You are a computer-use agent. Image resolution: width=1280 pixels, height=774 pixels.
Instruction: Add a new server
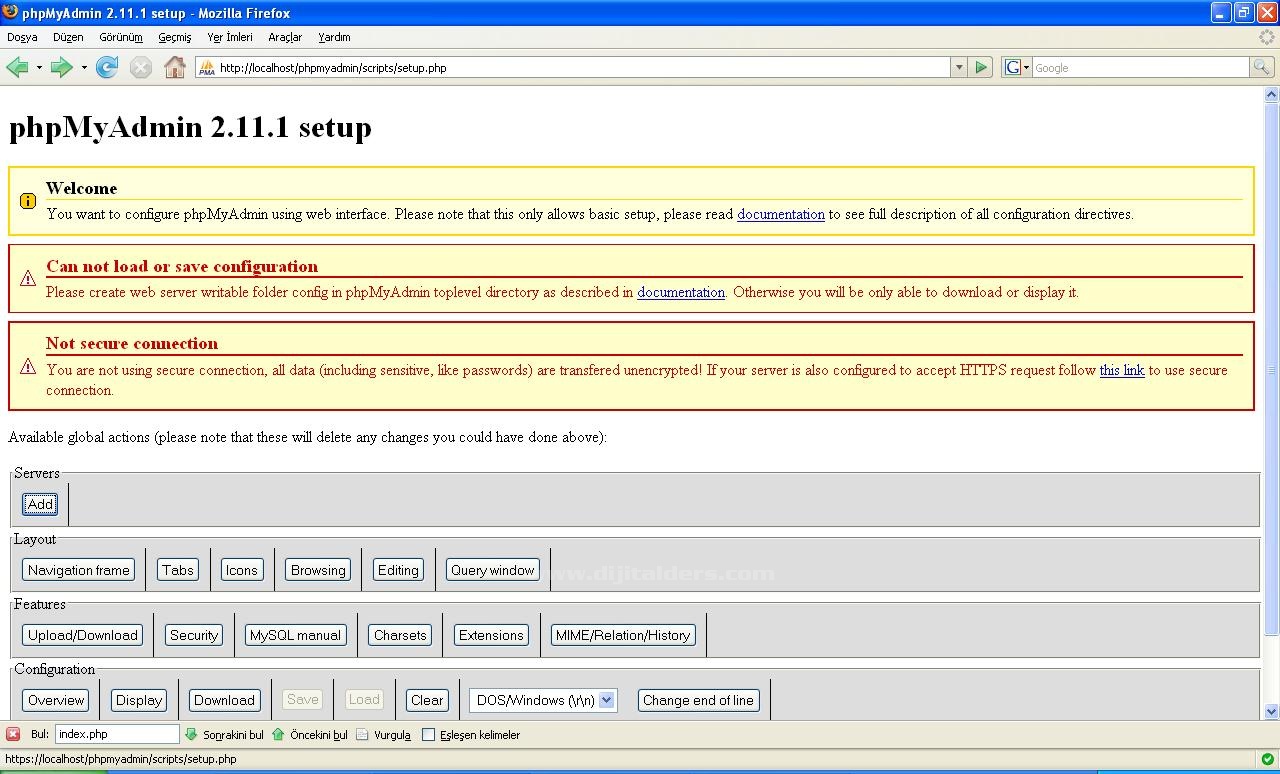(x=39, y=504)
